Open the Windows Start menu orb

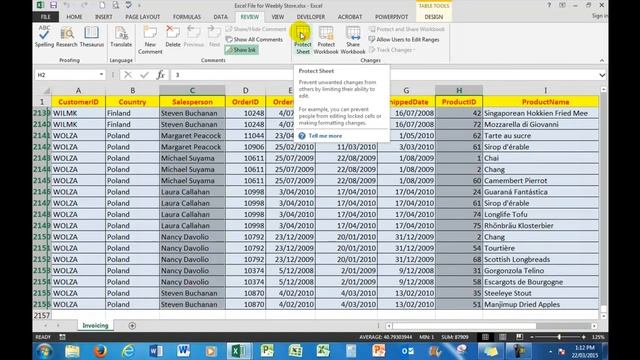pyautogui.click(x=44, y=351)
